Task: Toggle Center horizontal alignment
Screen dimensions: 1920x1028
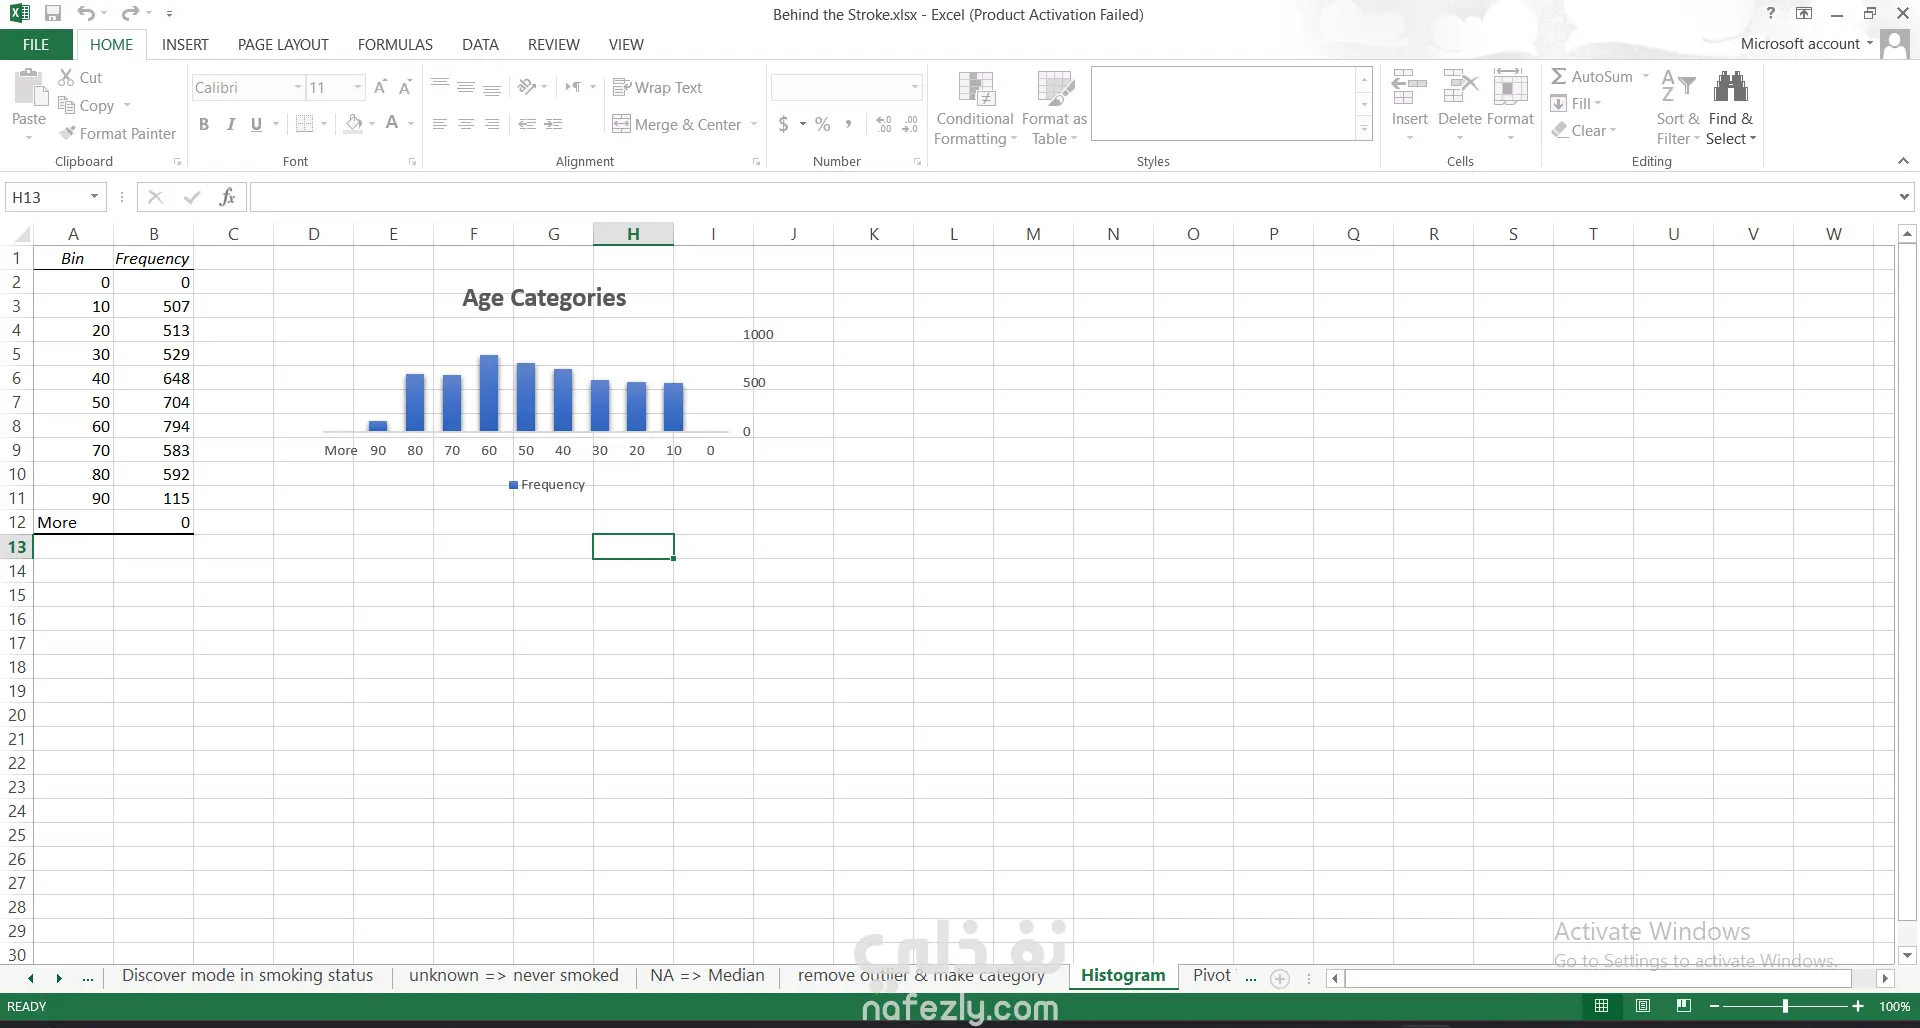Action: (466, 124)
